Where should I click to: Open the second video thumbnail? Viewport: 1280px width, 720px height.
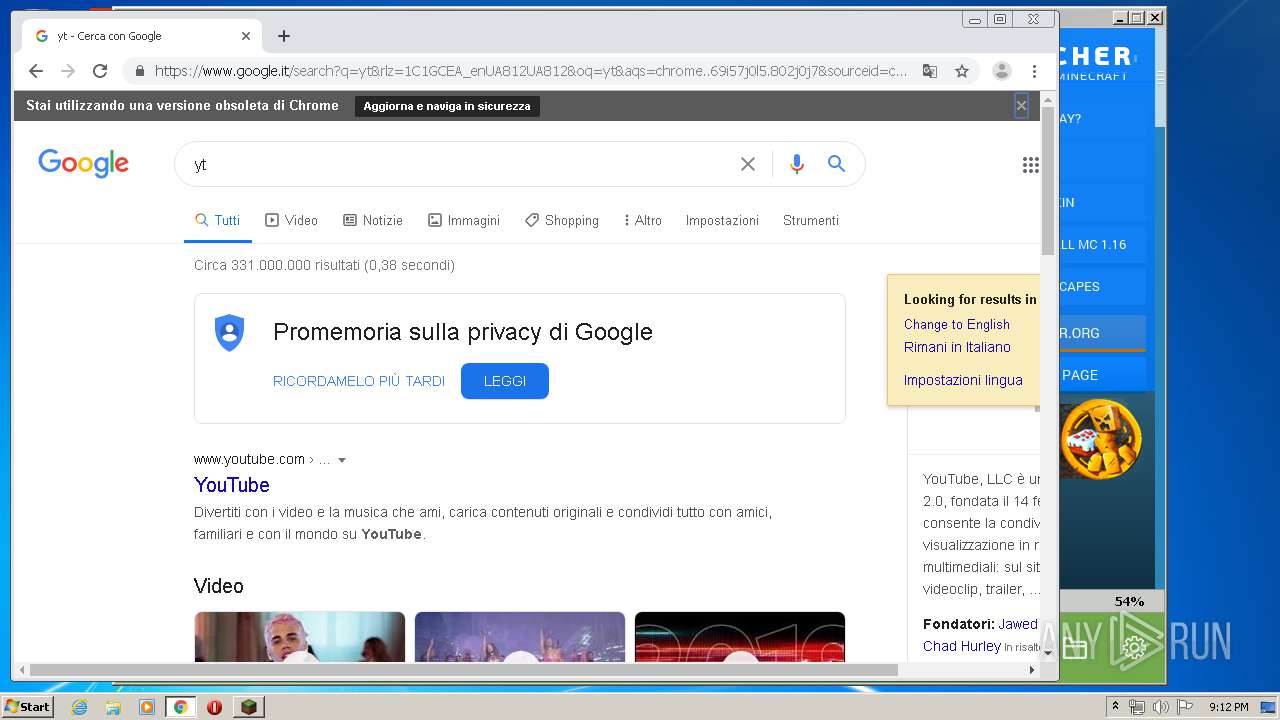(520, 637)
